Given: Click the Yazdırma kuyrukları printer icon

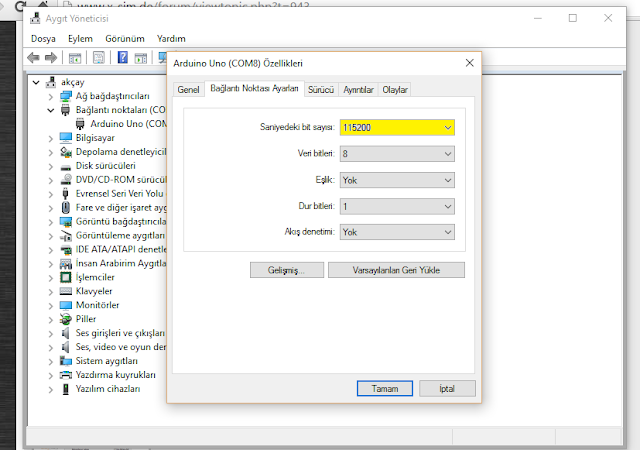Looking at the screenshot, I should 66,375.
